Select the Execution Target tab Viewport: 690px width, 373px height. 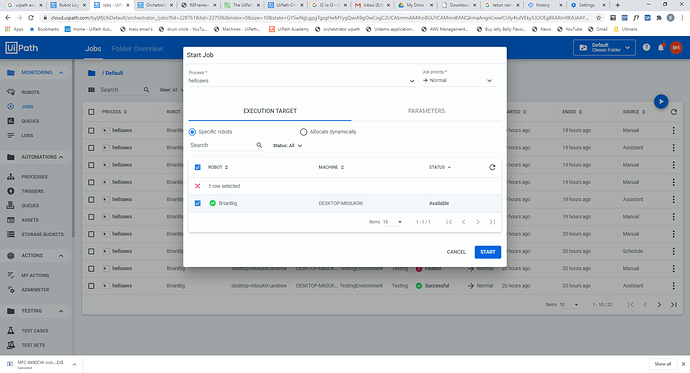pos(270,111)
